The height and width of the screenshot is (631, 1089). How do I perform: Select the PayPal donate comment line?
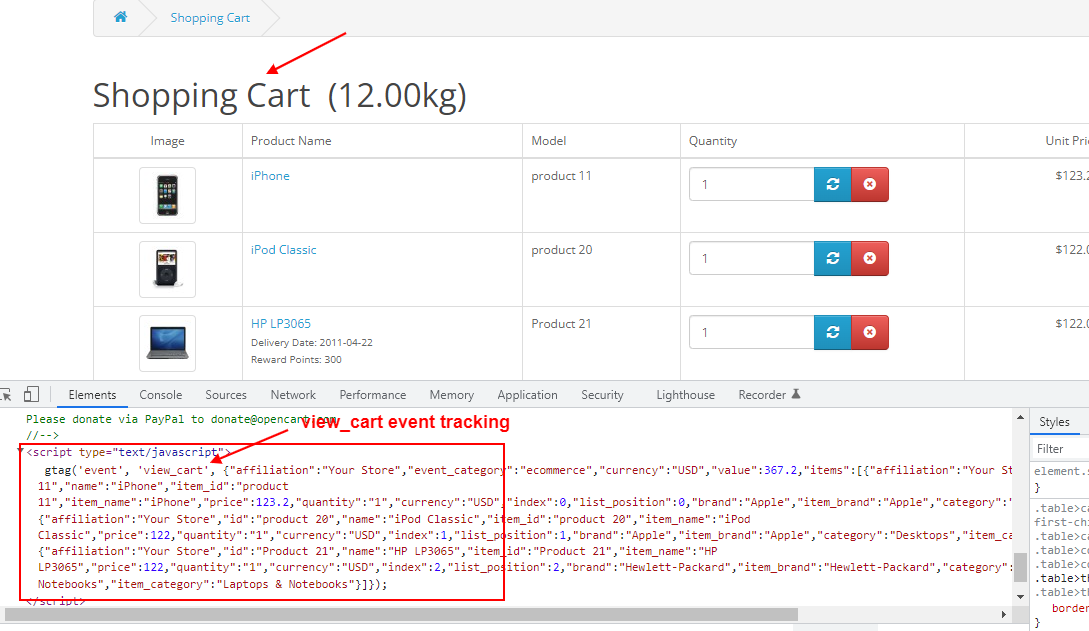(181, 419)
